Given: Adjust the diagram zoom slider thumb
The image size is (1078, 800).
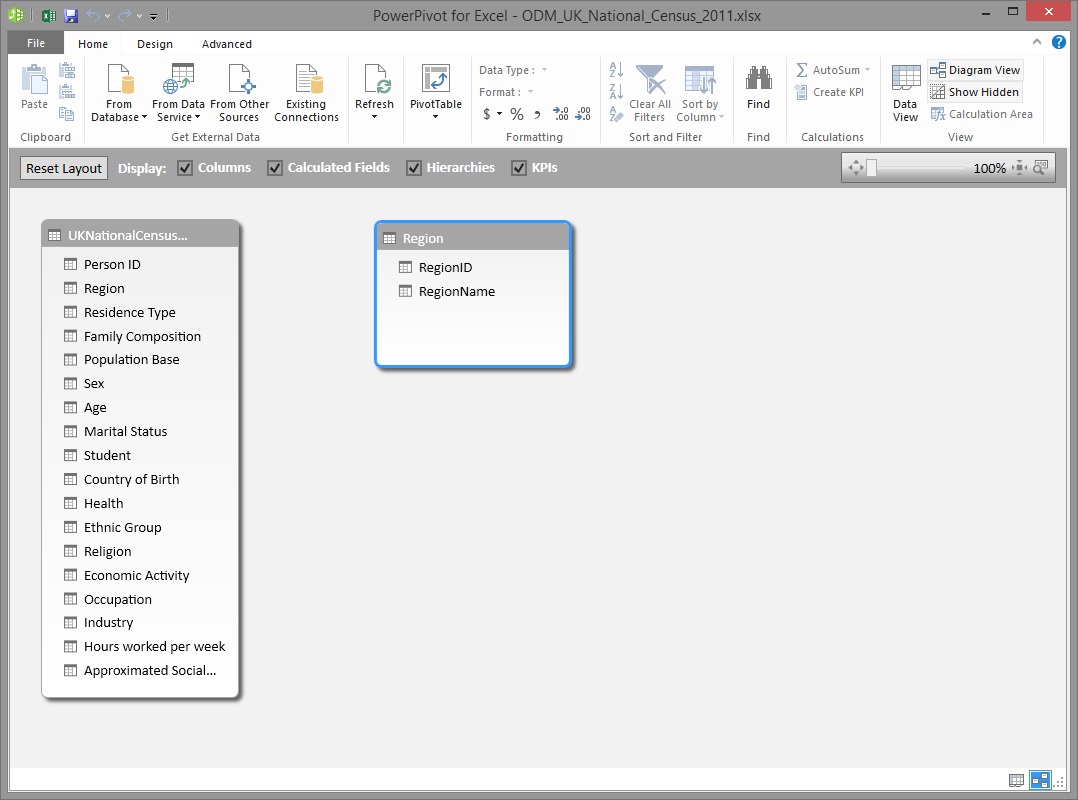Looking at the screenshot, I should 871,168.
